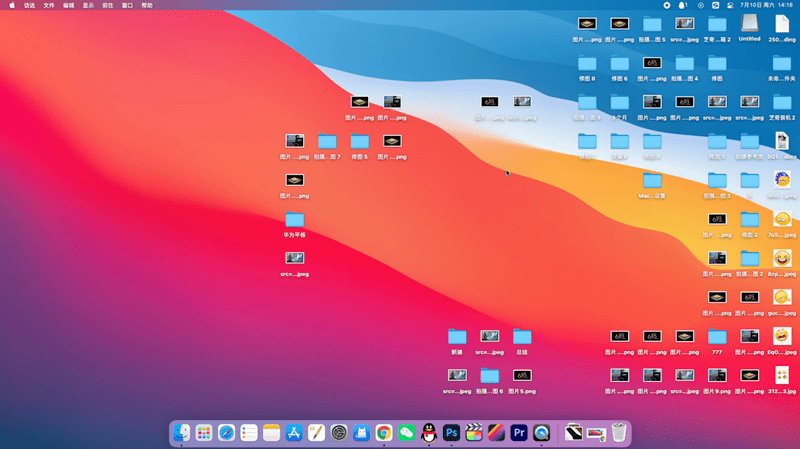Select the 8zp...jpeg emoji image
Image resolution: width=800 pixels, height=449 pixels.
(782, 263)
